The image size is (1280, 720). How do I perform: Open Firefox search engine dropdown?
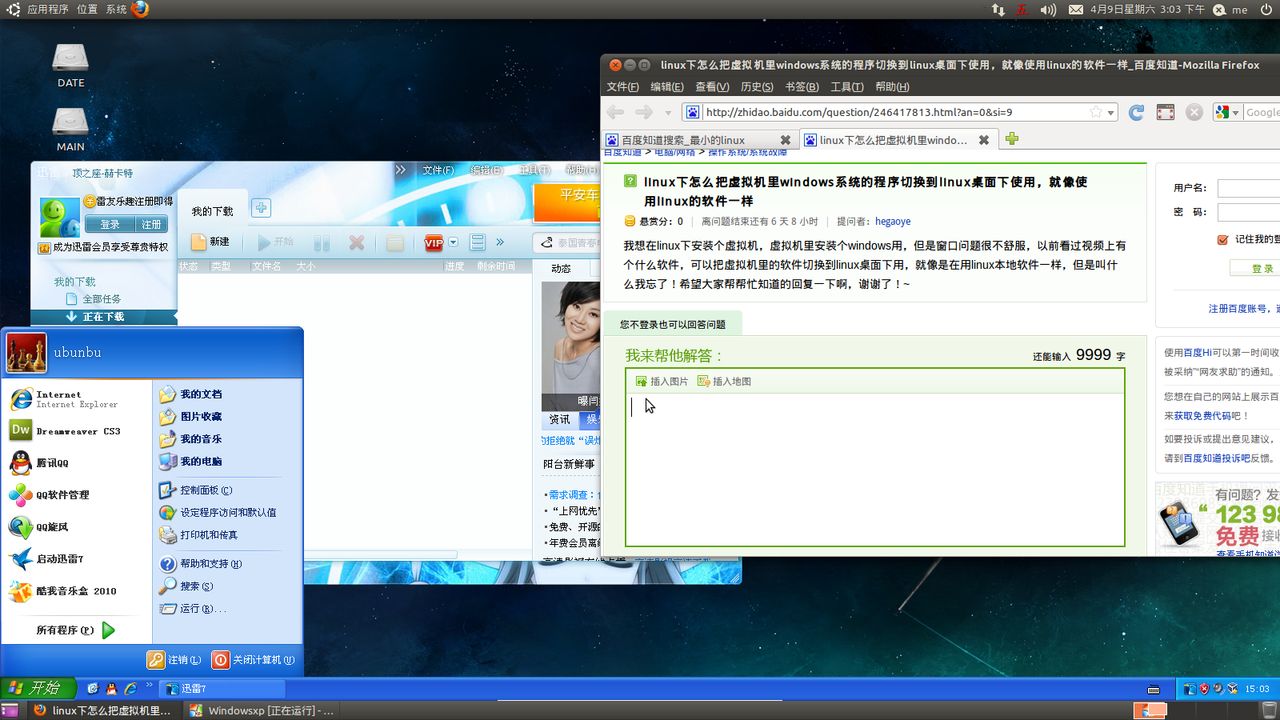[1236, 112]
